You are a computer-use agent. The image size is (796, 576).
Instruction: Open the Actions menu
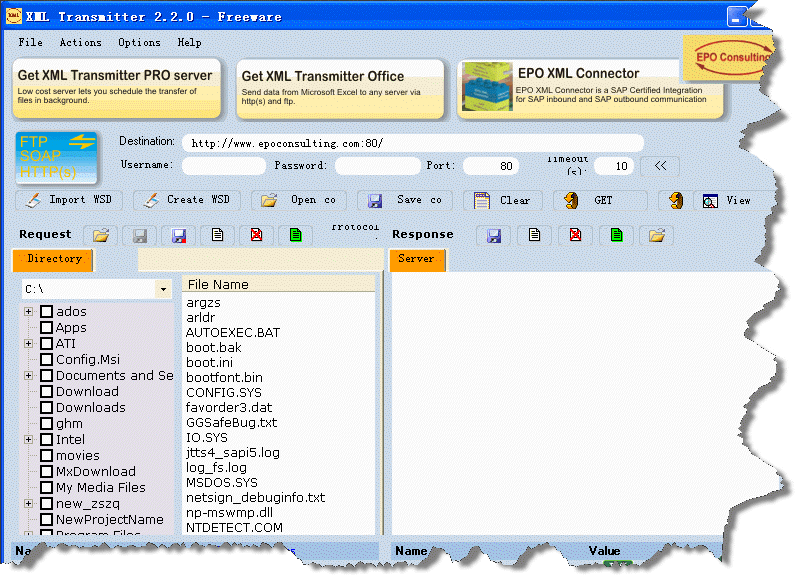point(80,43)
